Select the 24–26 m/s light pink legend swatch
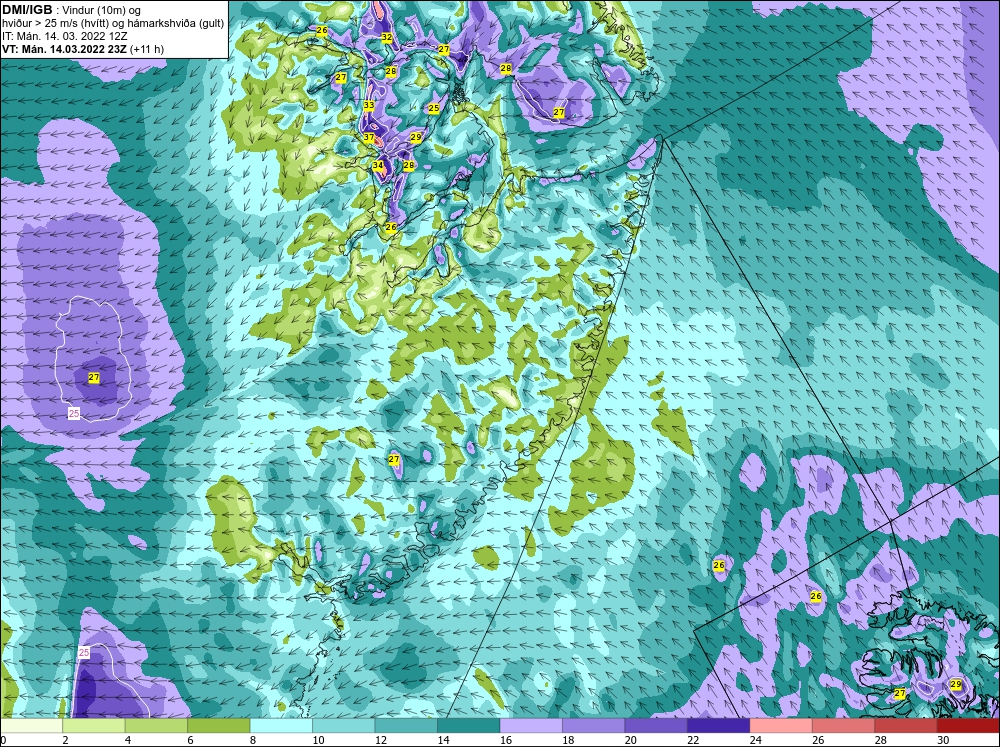Screen dimensions: 1000x747 781,726
